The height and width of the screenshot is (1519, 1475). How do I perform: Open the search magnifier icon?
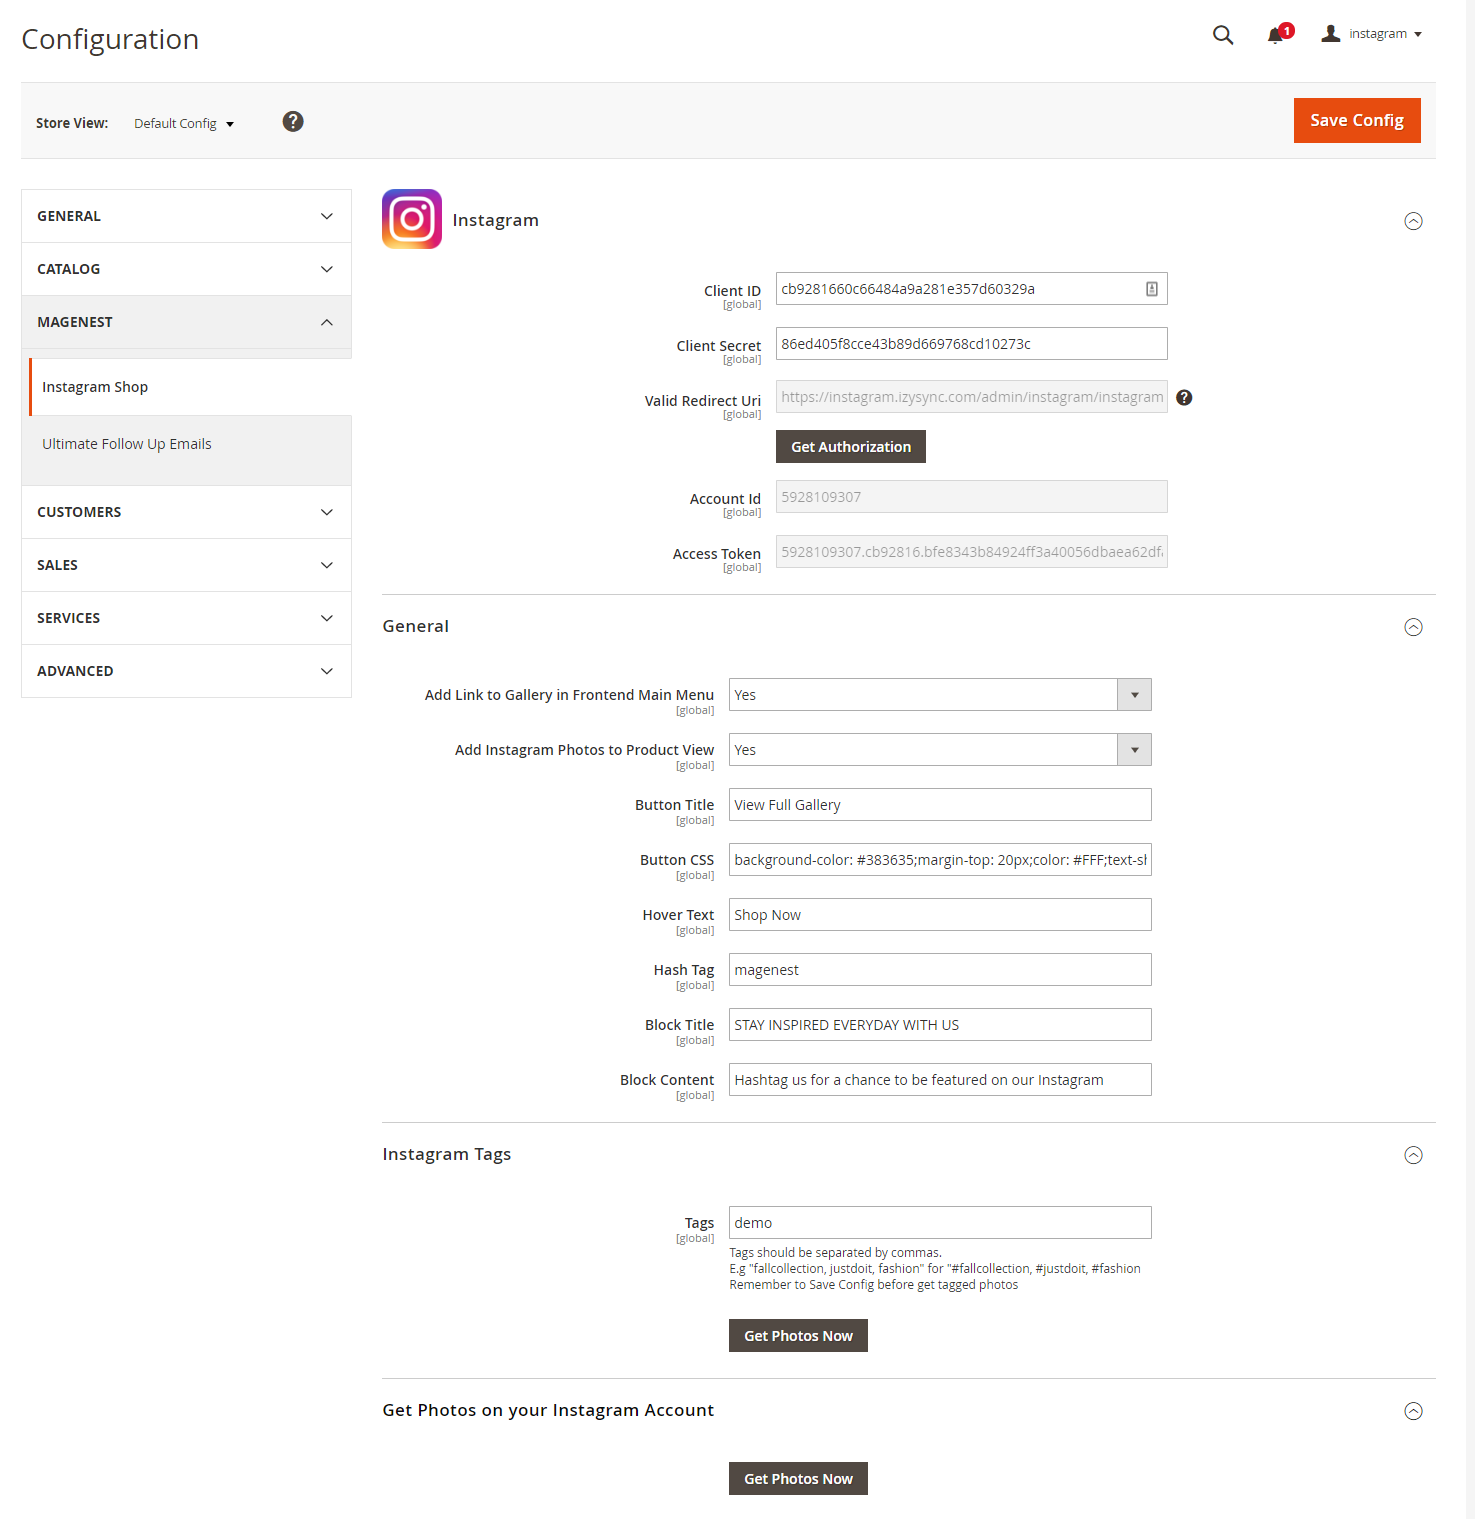click(1222, 35)
